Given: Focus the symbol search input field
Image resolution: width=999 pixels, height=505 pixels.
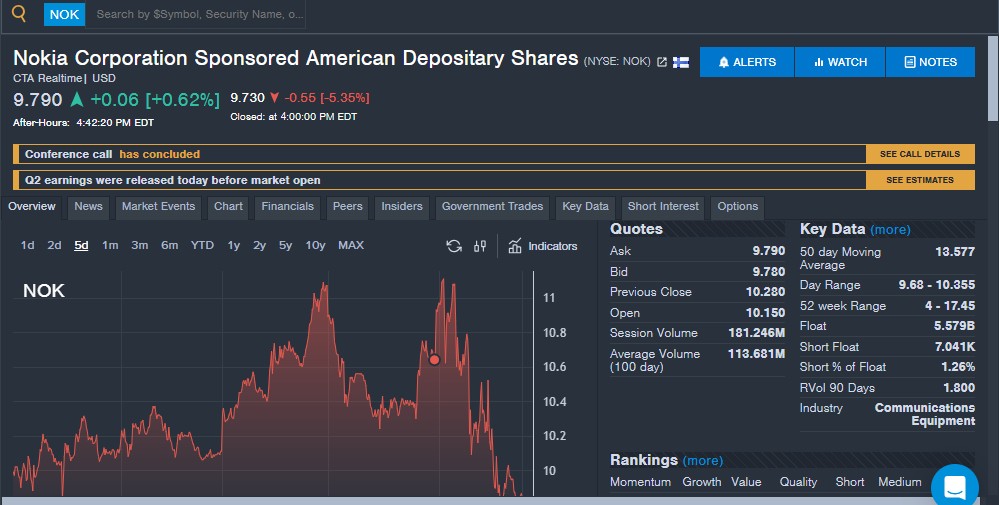Looking at the screenshot, I should coord(196,14).
